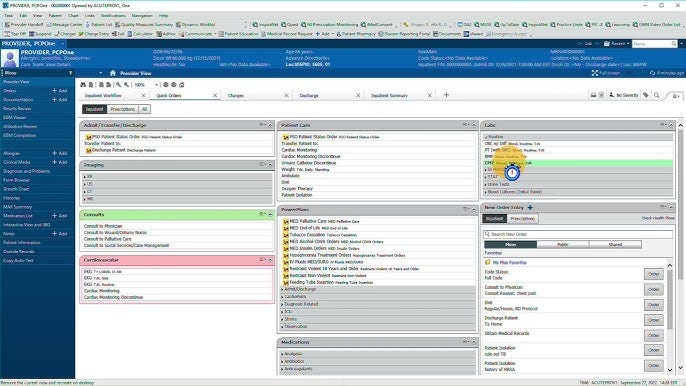686x386 pixels.
Task: Collapse the Consults section
Action: click(x=270, y=214)
